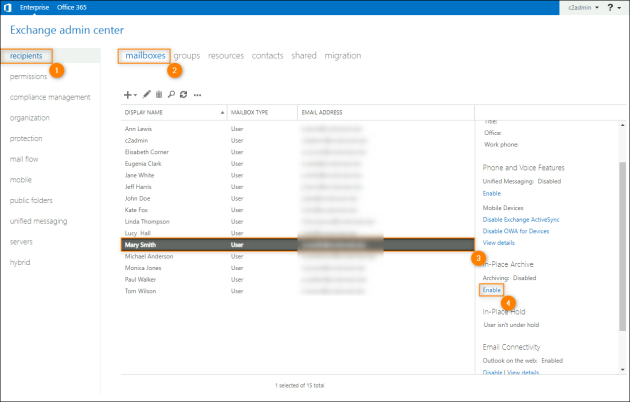Open the contacts tab
Viewport: 630px width, 402px height.
coord(267,56)
